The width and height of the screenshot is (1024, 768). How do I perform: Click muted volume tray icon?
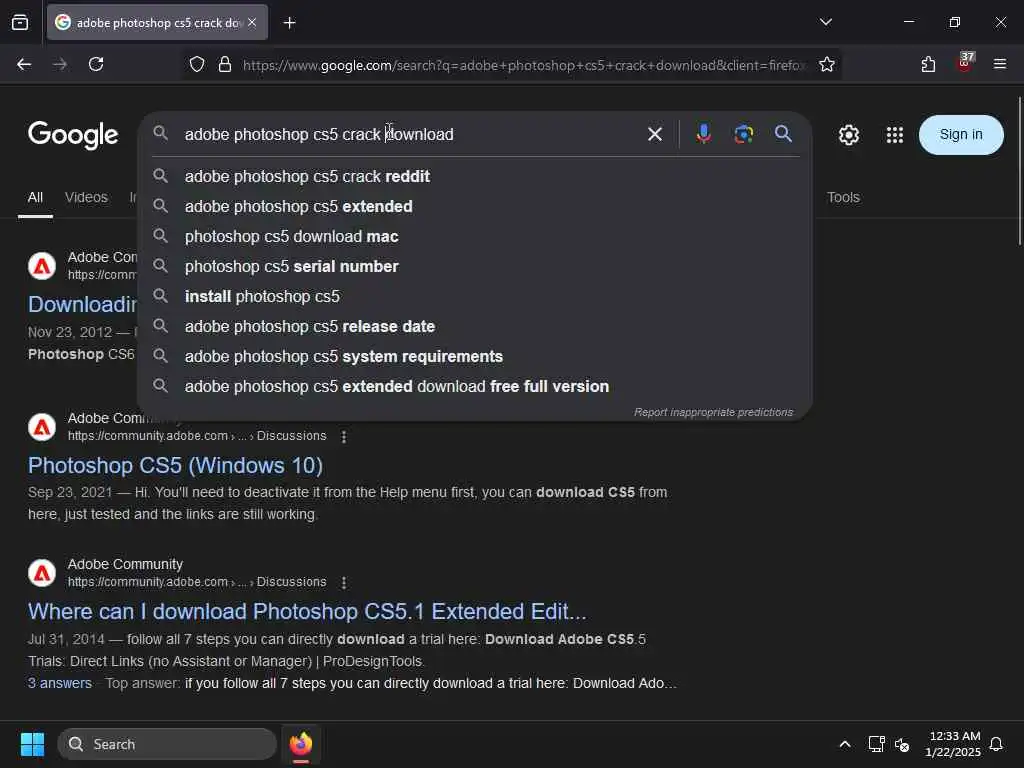[902, 744]
